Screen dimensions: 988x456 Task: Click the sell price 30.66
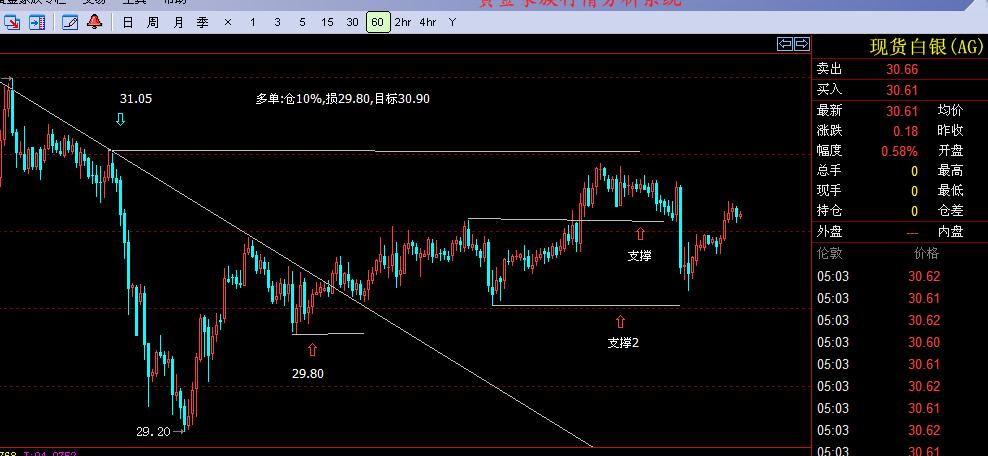point(902,70)
